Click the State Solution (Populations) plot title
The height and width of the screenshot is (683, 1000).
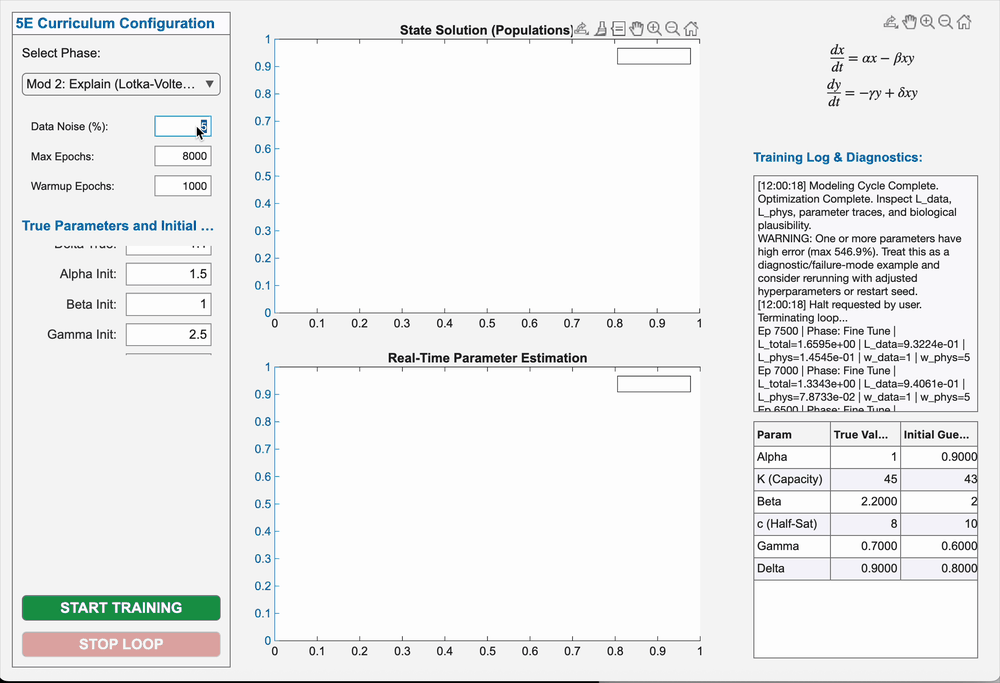[486, 30]
